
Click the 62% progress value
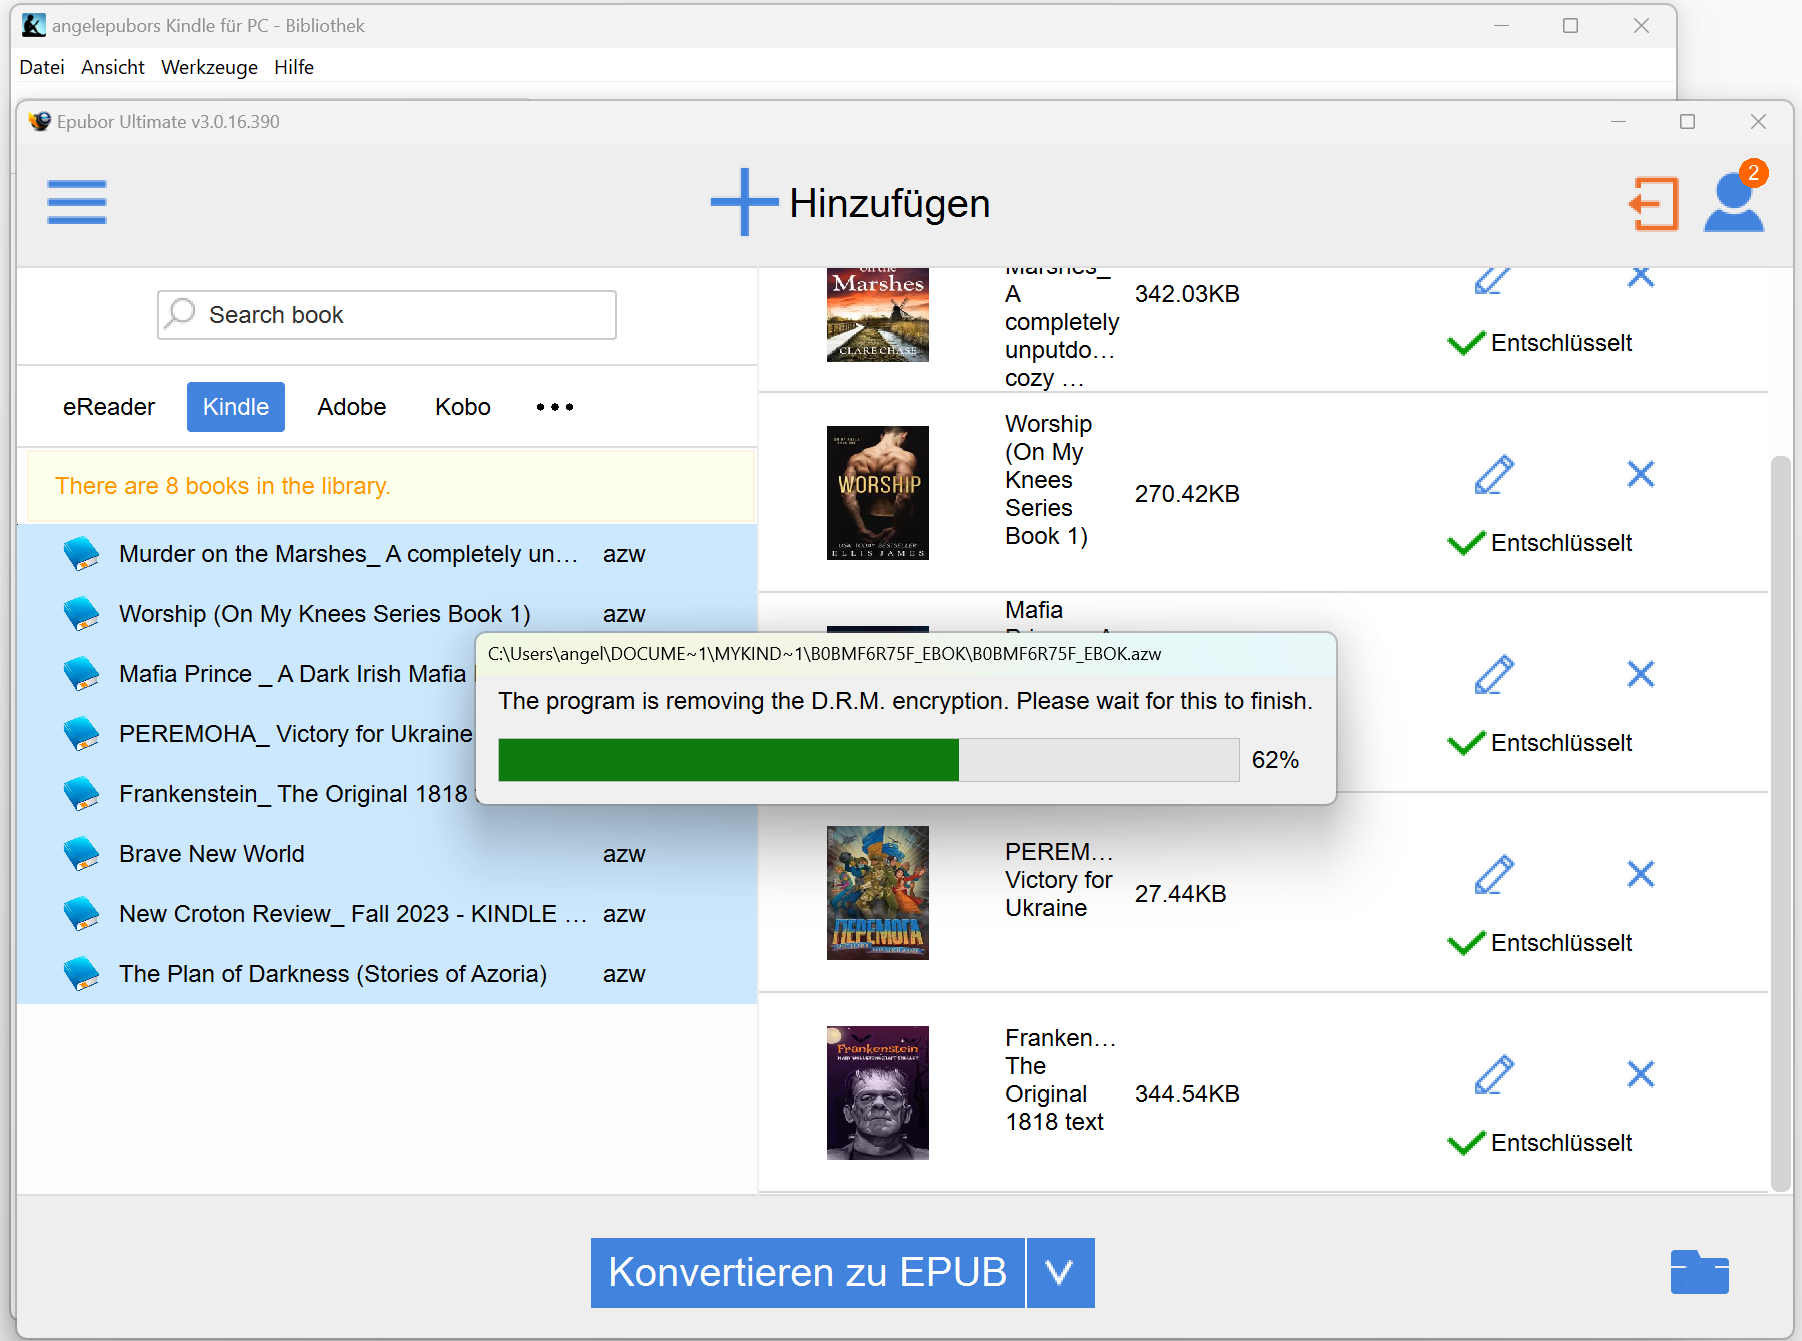pyautogui.click(x=1275, y=760)
